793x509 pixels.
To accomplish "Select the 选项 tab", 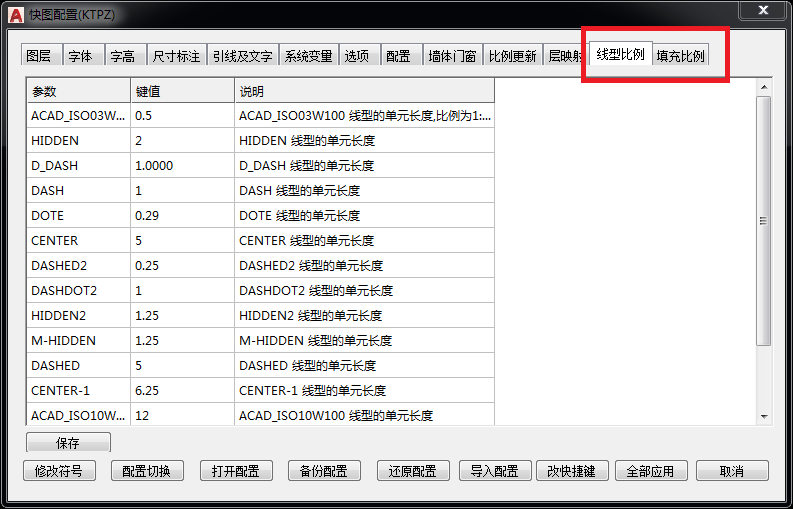I will pos(360,55).
